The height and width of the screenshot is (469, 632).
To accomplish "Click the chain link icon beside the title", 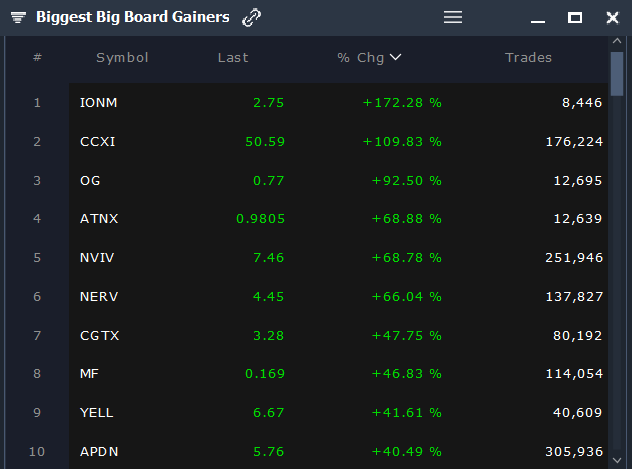I will point(252,18).
